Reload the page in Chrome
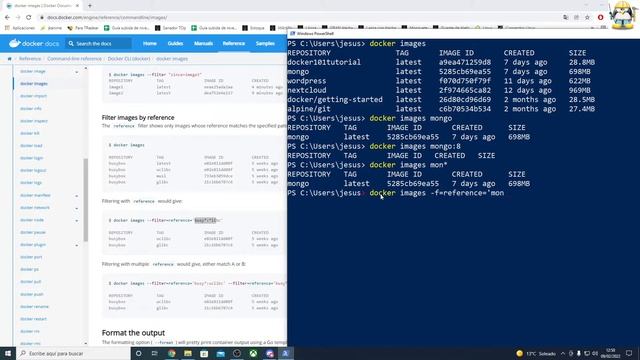This screenshot has height=360, width=640. [x=29, y=18]
